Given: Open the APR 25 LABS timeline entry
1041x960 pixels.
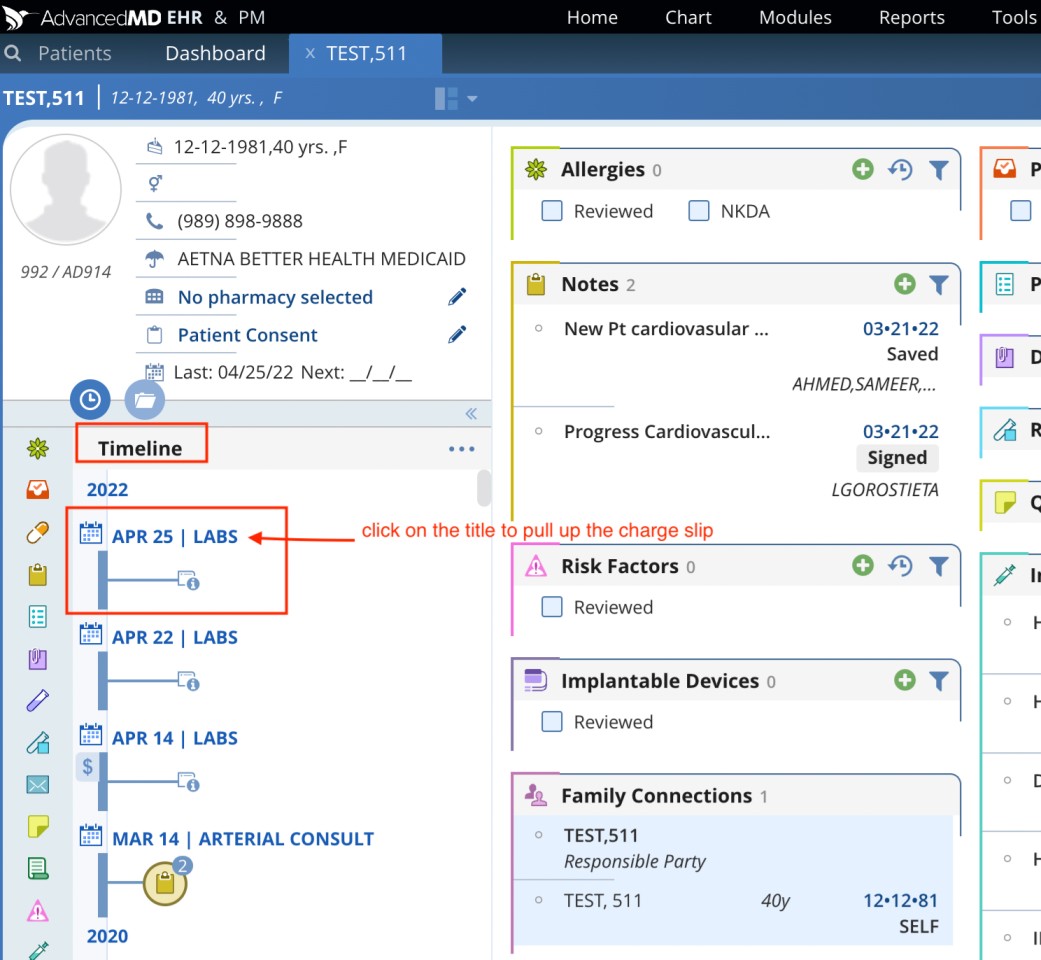Looking at the screenshot, I should point(176,536).
